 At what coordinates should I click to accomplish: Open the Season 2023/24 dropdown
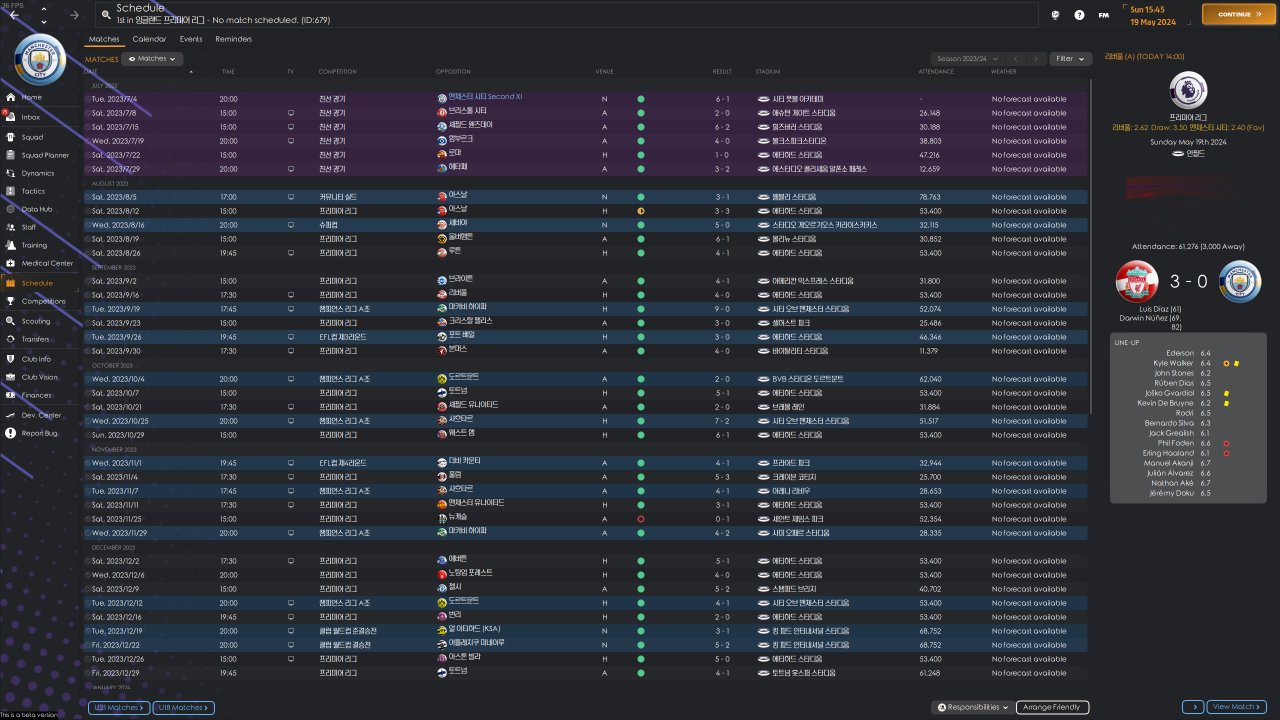pyautogui.click(x=965, y=59)
